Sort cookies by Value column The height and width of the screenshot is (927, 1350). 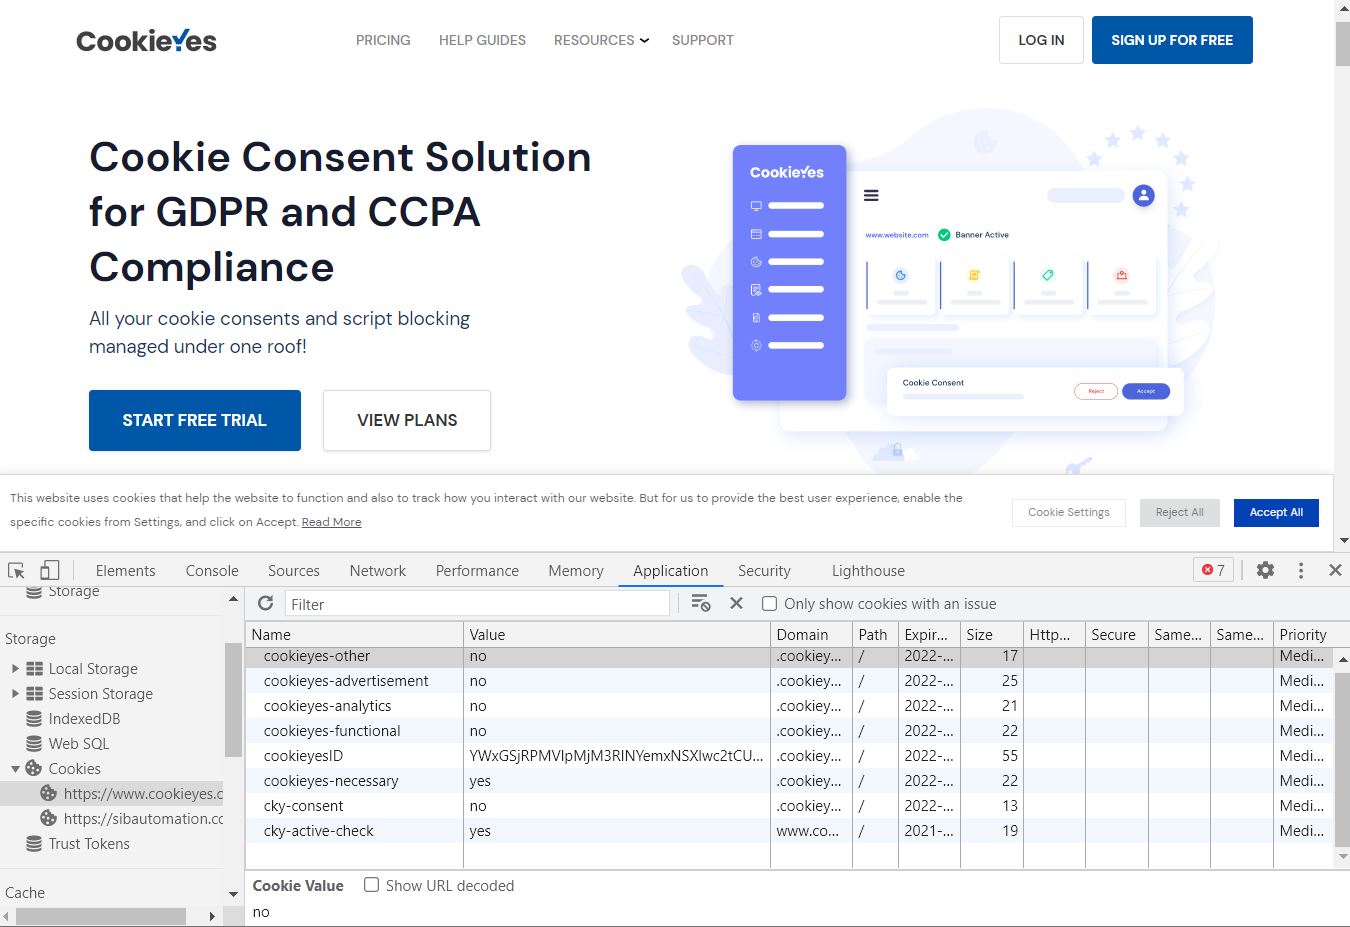617,634
